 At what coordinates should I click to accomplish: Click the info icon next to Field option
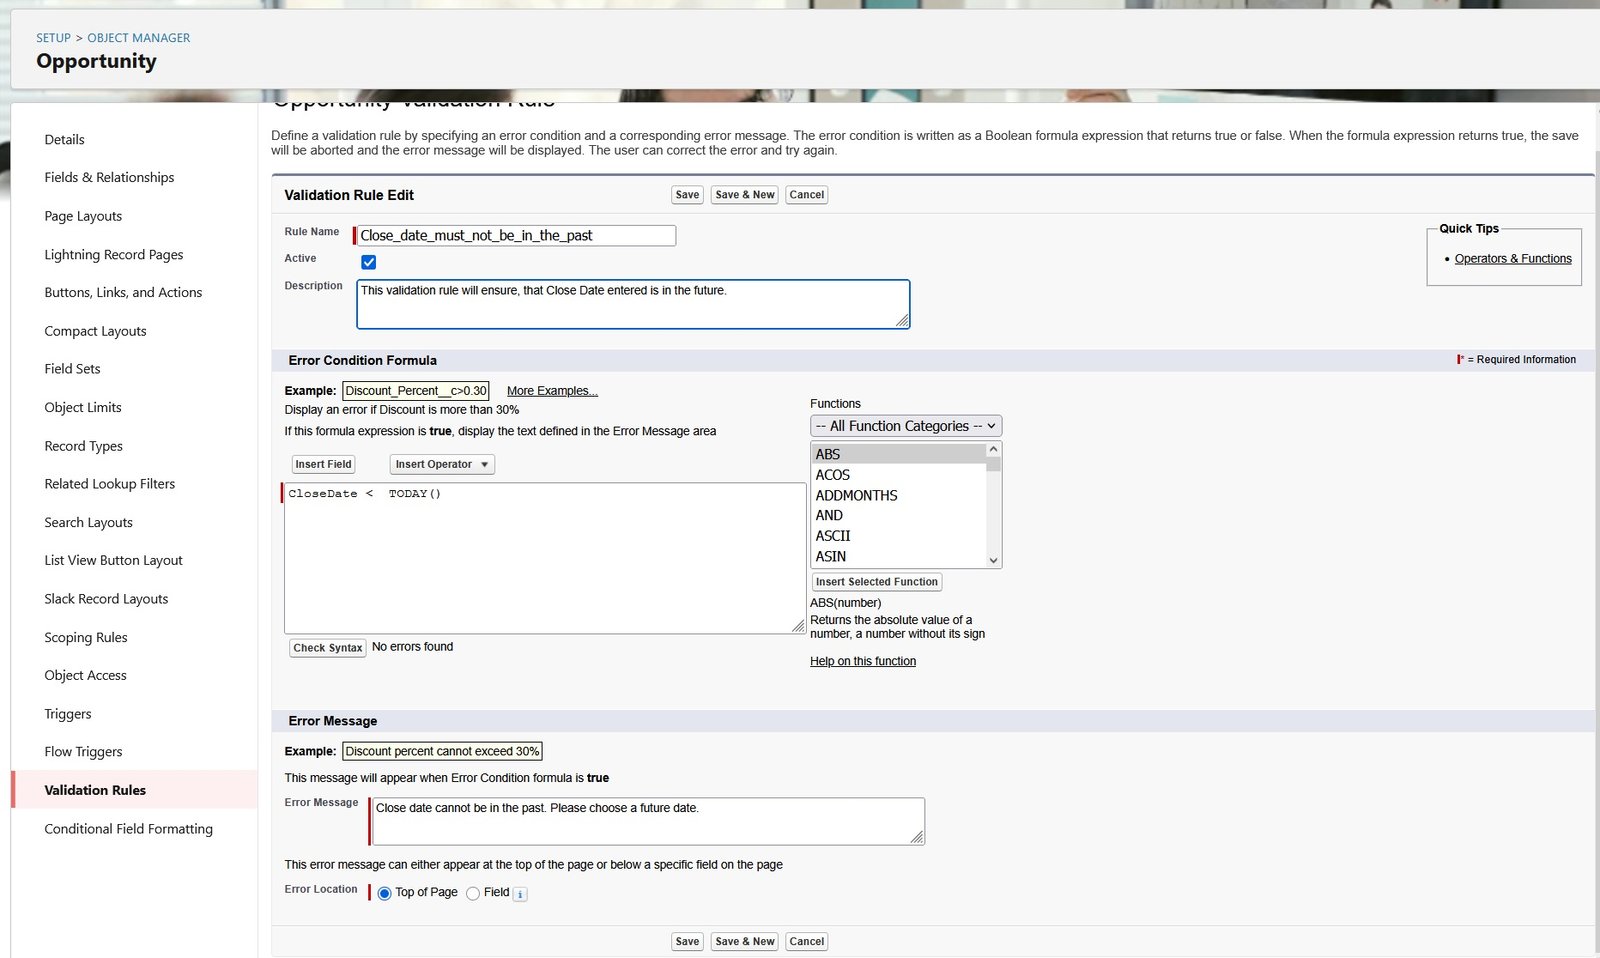click(520, 893)
